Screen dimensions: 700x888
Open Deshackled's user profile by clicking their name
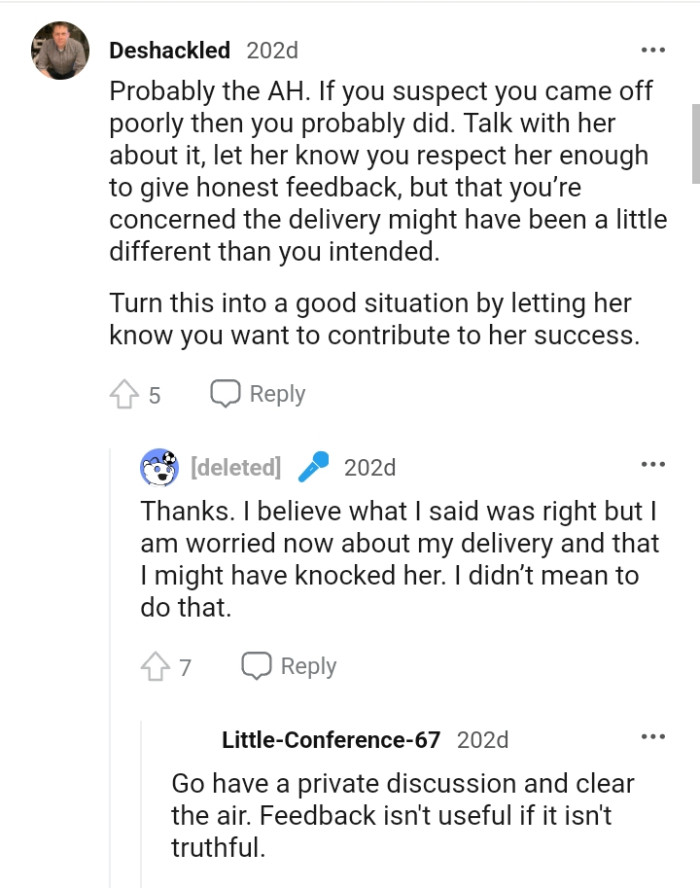click(169, 50)
